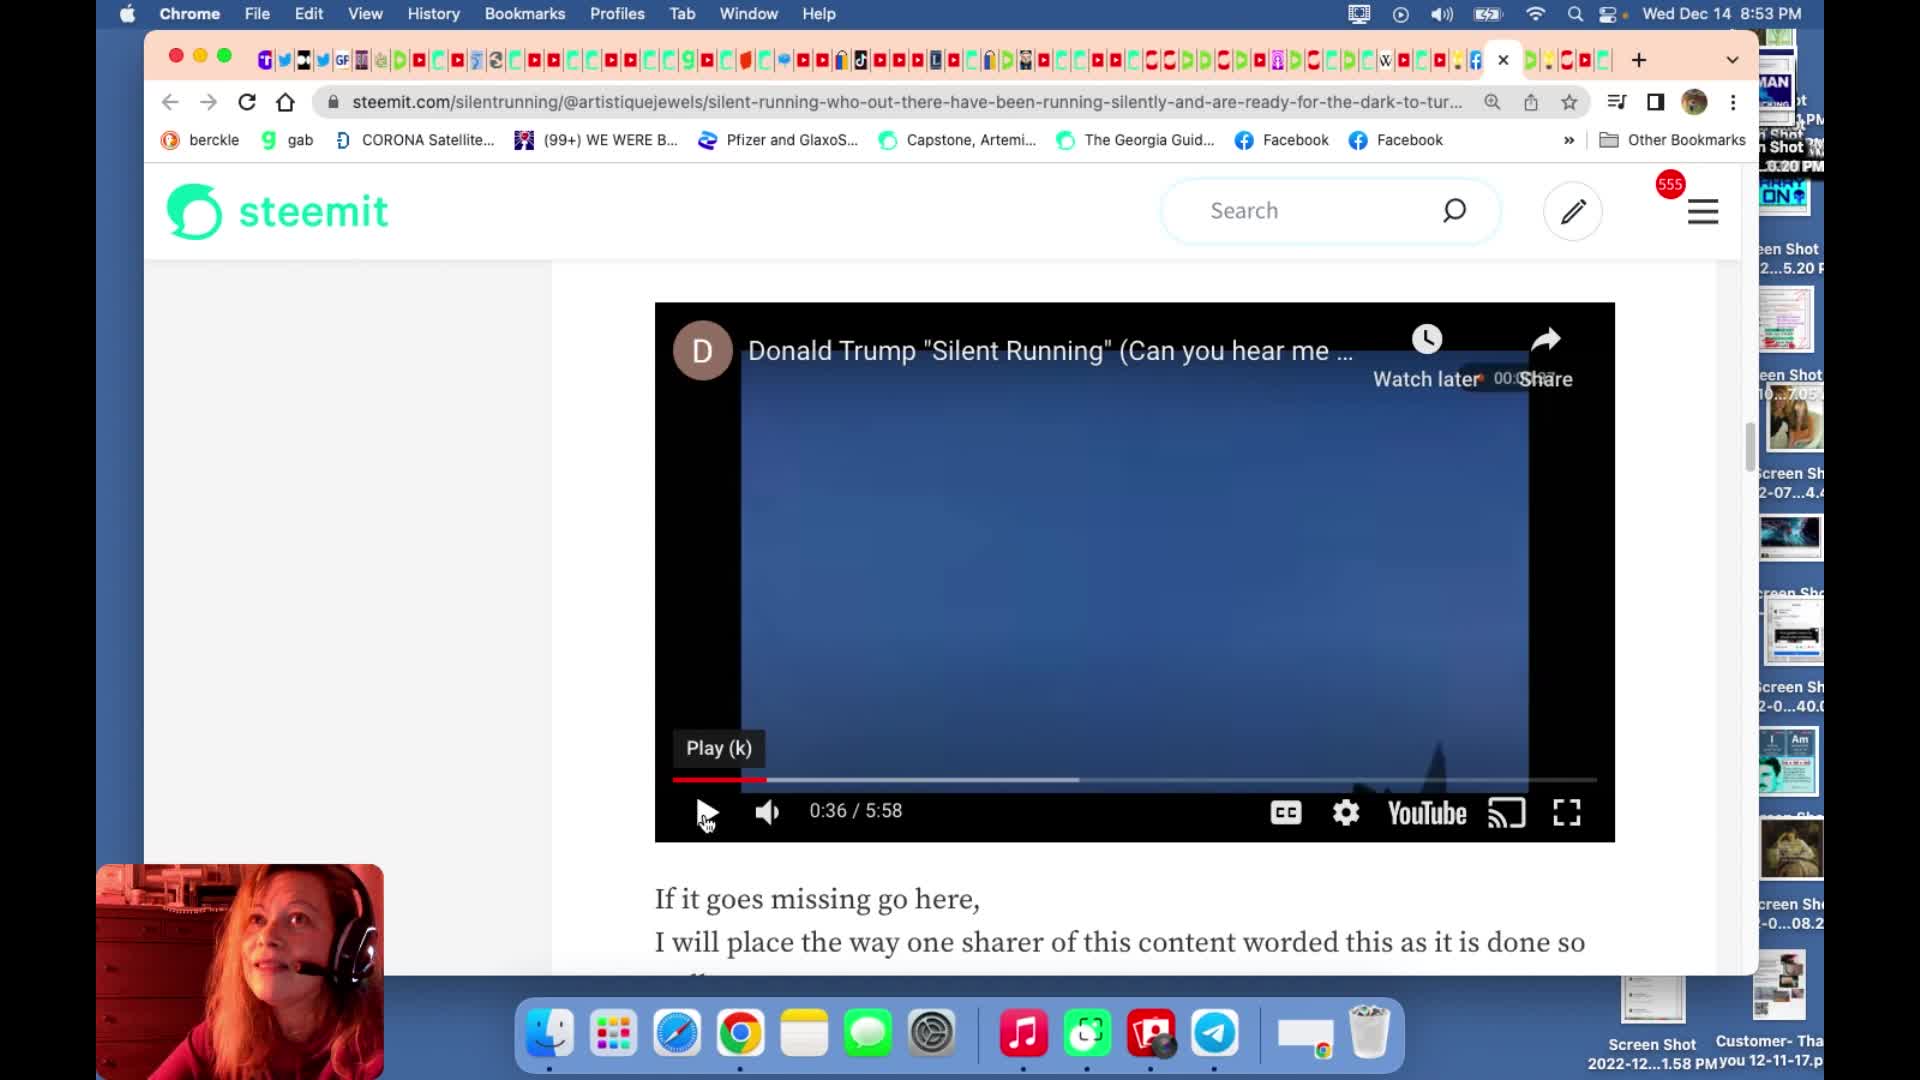This screenshot has height=1080, width=1920.
Task: Expand hidden bookmarks chevron
Action: [x=1569, y=140]
